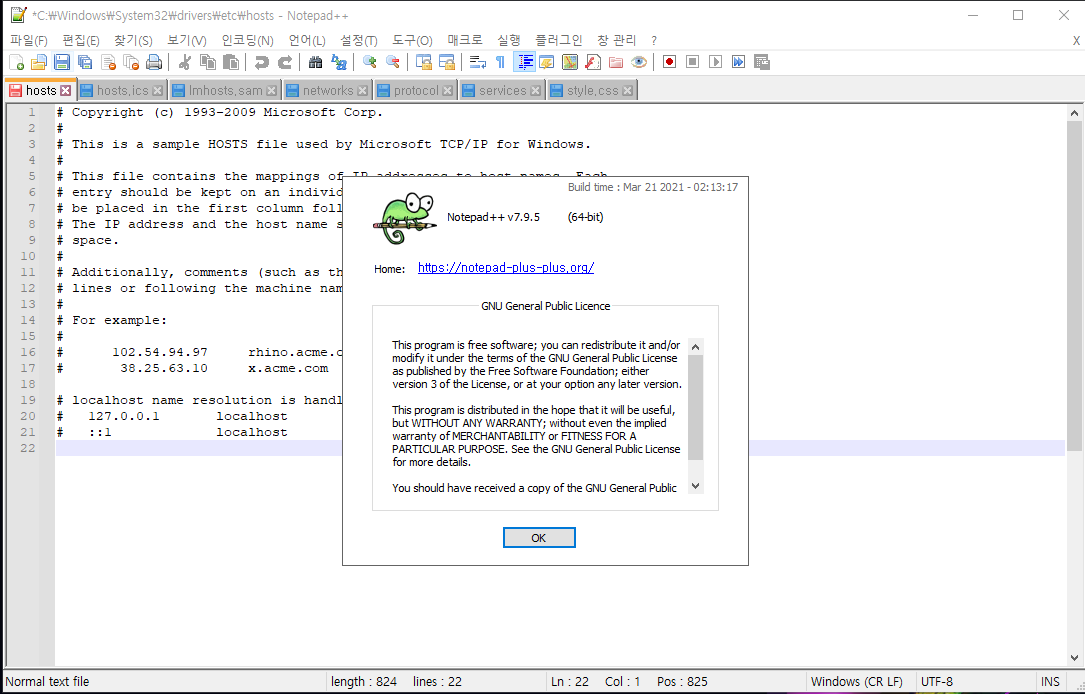Click the Save All toolbar icon
Viewport: 1085px width, 694px height.
pos(85,62)
